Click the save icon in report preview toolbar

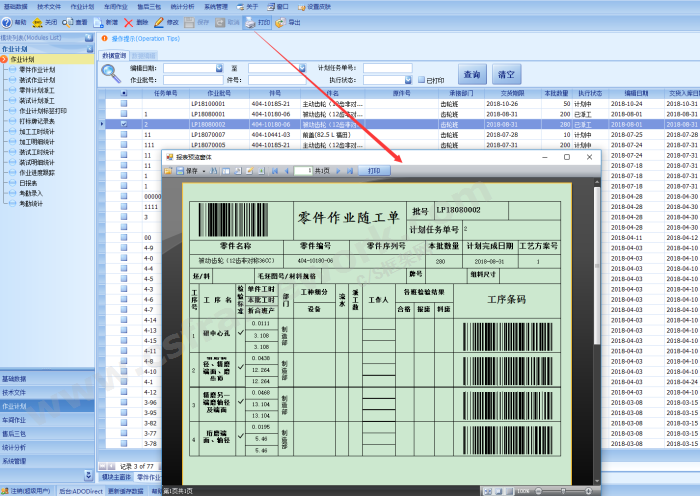pyautogui.click(x=179, y=171)
